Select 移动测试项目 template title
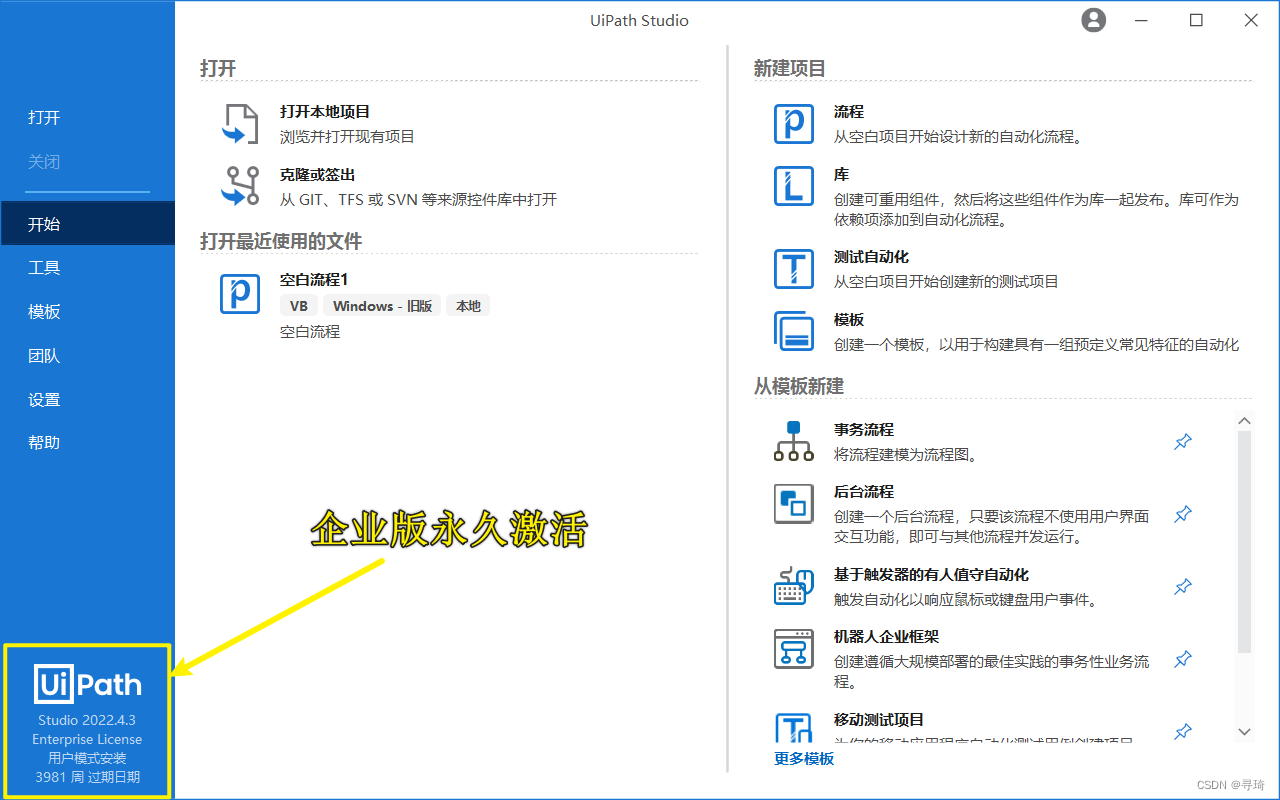Viewport: 1280px width, 800px height. [879, 720]
